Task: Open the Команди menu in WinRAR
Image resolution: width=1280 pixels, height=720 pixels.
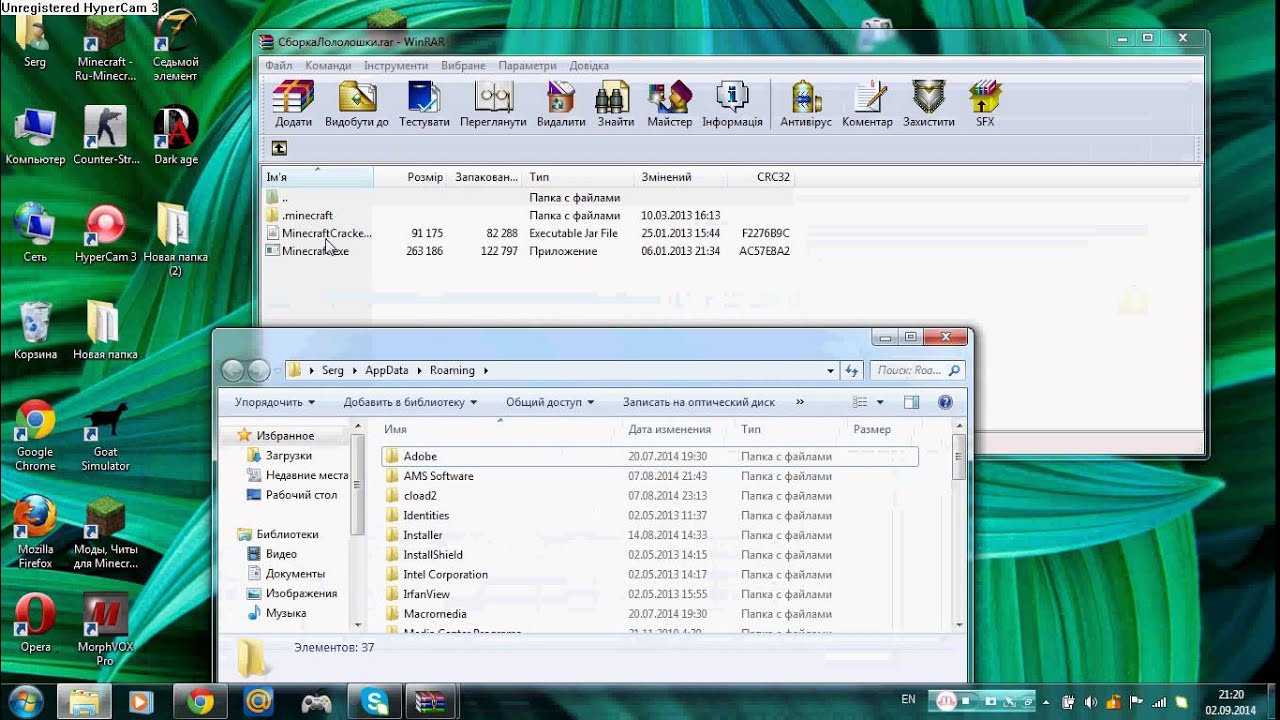Action: pyautogui.click(x=328, y=66)
